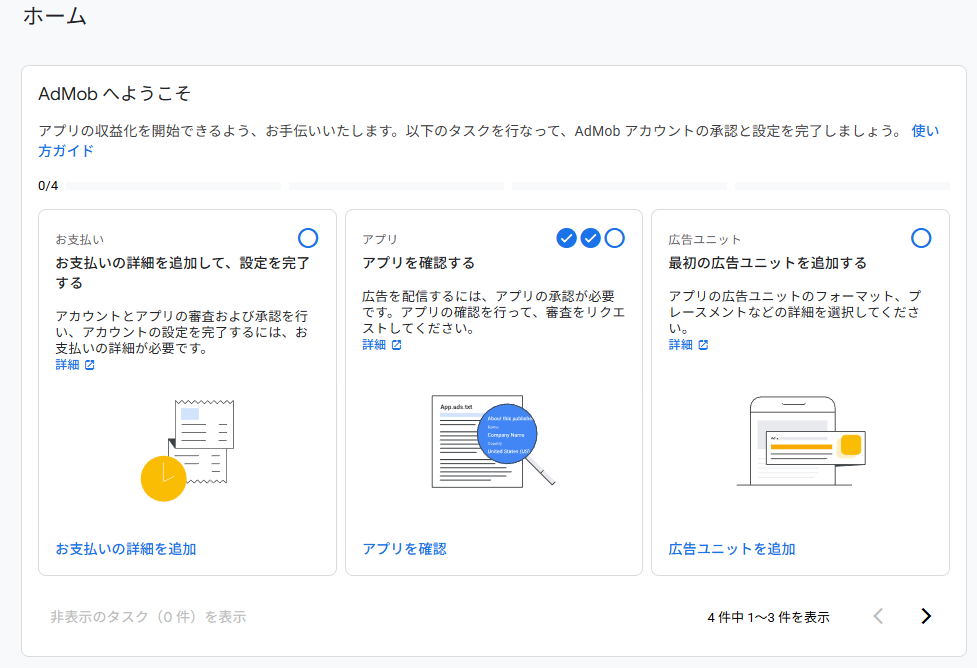The image size is (977, 668).
Task: Click first checked circle in app card
Action: [x=566, y=238]
